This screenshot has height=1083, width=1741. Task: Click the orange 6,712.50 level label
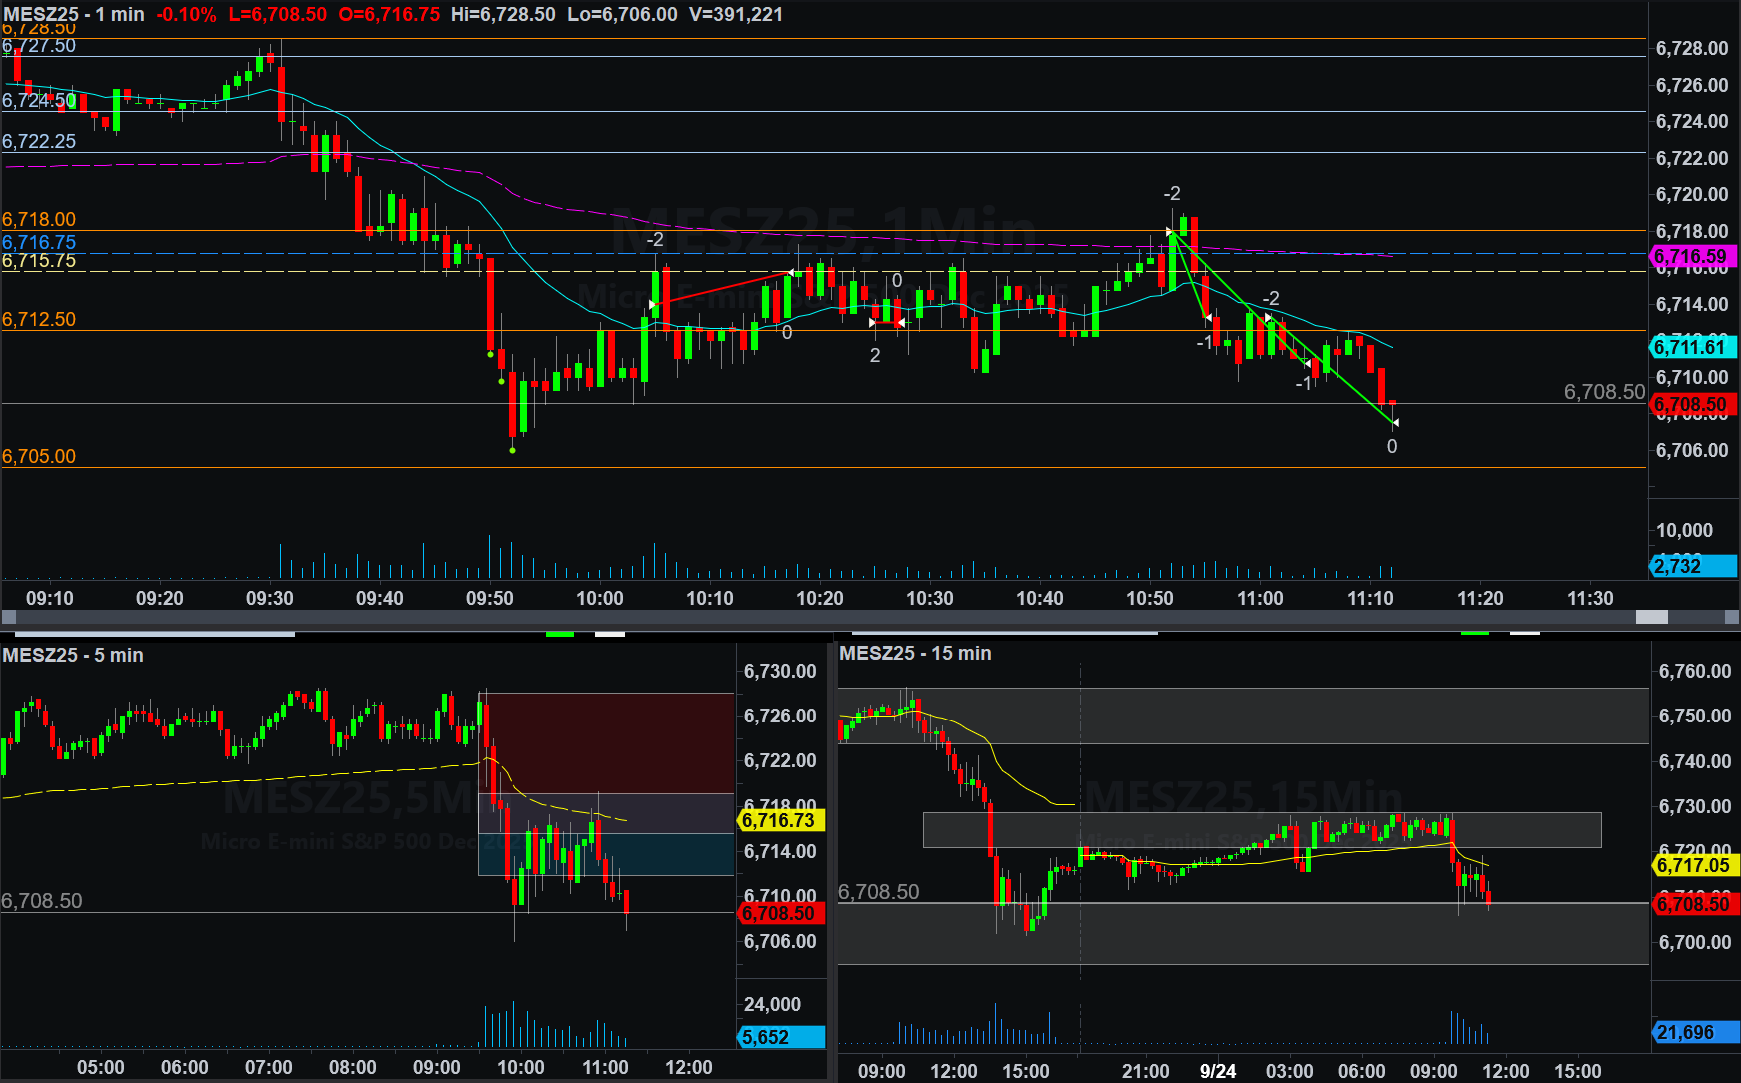39,319
